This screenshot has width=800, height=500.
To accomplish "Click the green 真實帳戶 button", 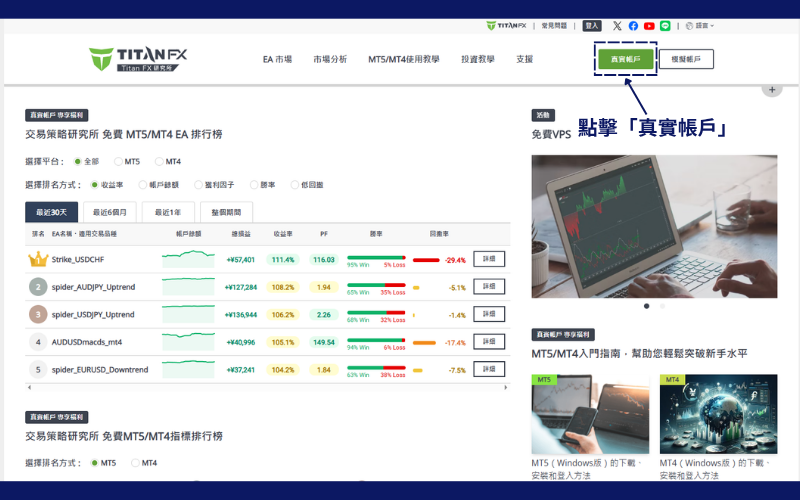I will [625, 60].
